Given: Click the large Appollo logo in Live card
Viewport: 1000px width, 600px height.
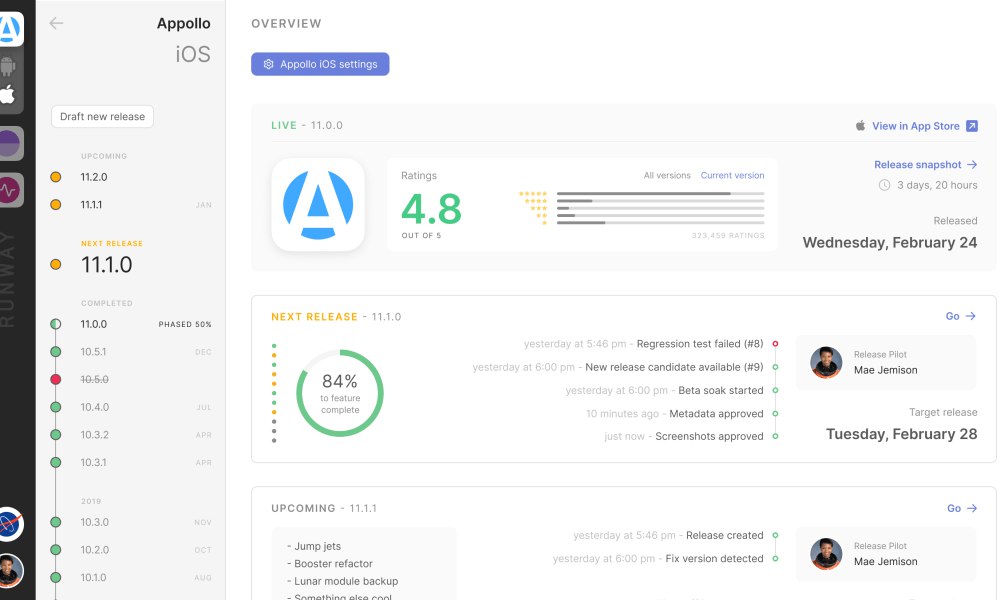Looking at the screenshot, I should (x=318, y=205).
